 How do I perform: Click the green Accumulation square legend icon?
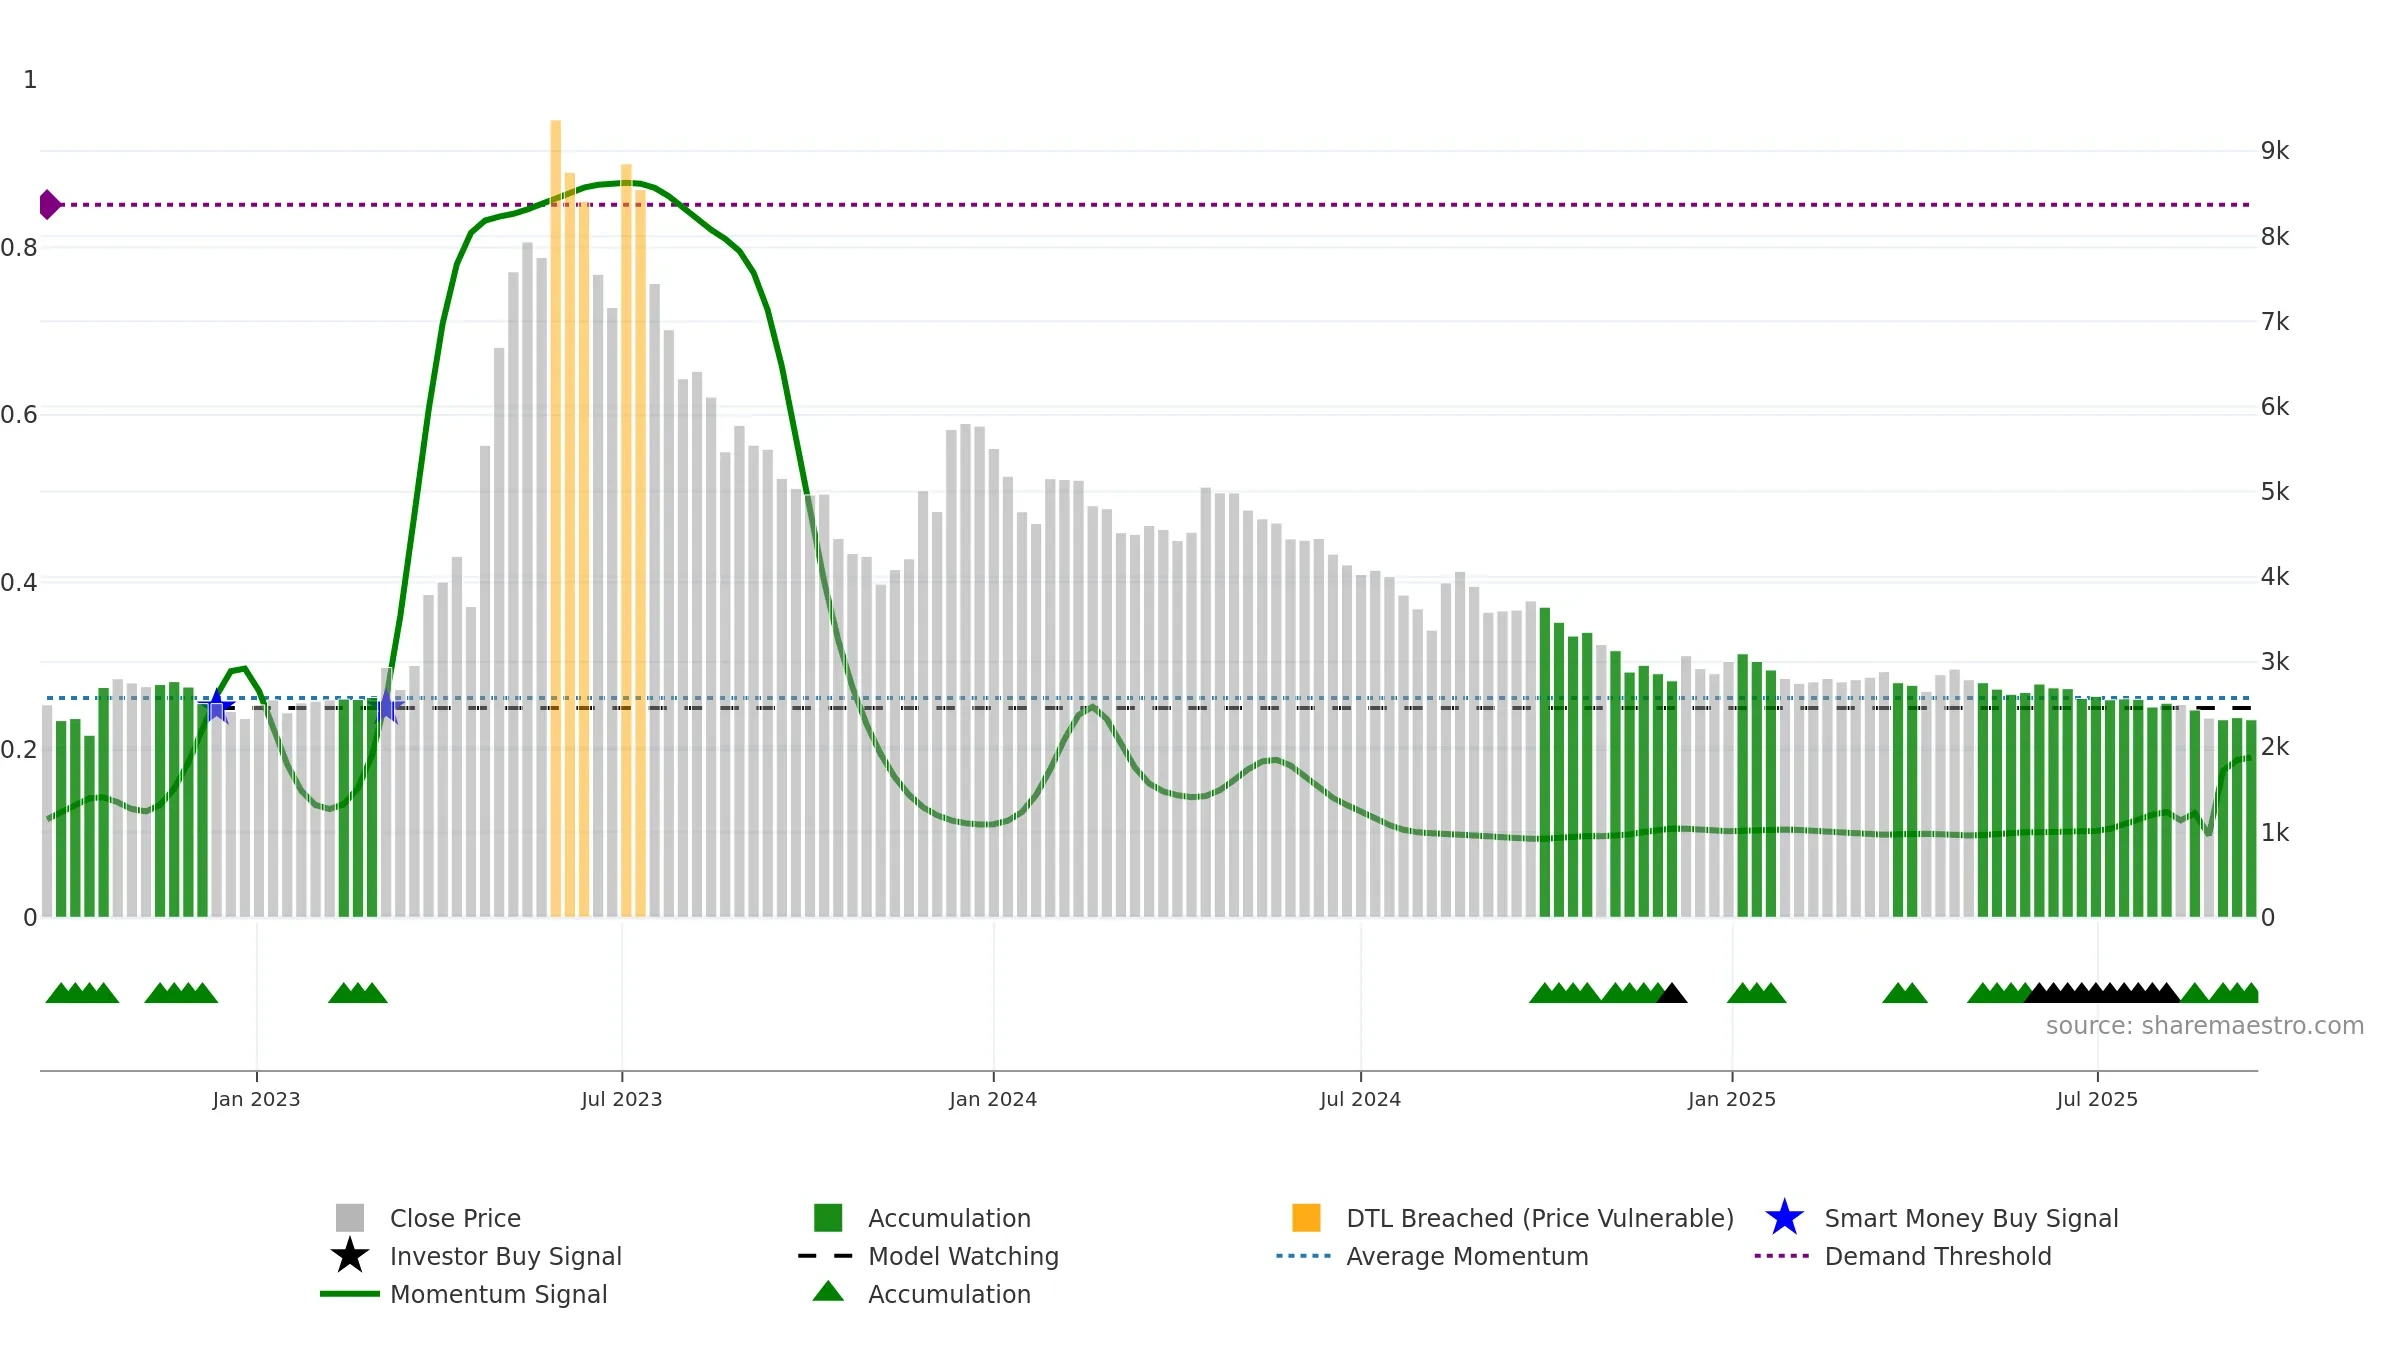(x=828, y=1218)
